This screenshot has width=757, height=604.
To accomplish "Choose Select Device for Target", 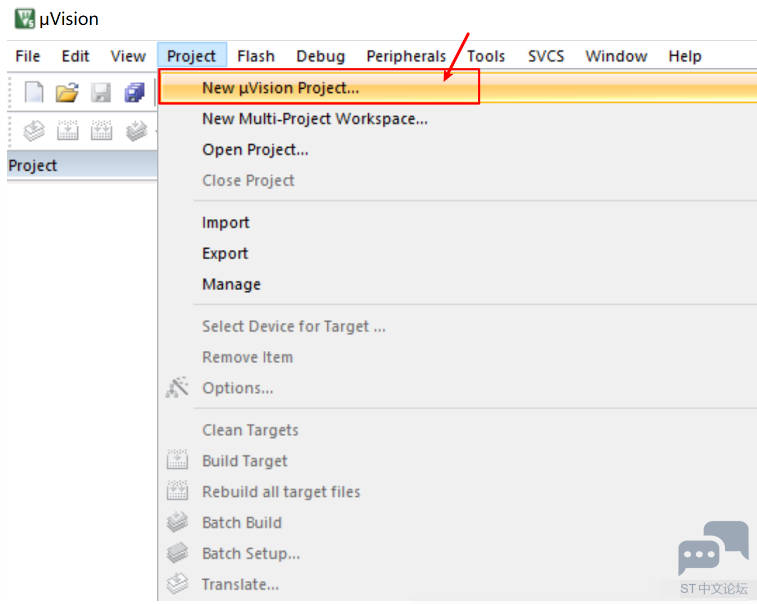I will click(458, 326).
